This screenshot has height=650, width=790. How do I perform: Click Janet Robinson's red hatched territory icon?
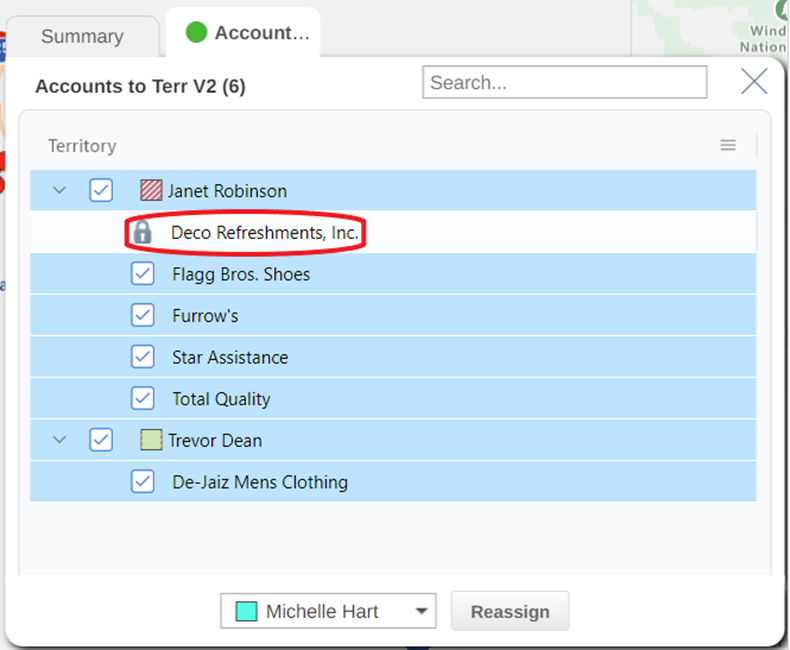(151, 190)
